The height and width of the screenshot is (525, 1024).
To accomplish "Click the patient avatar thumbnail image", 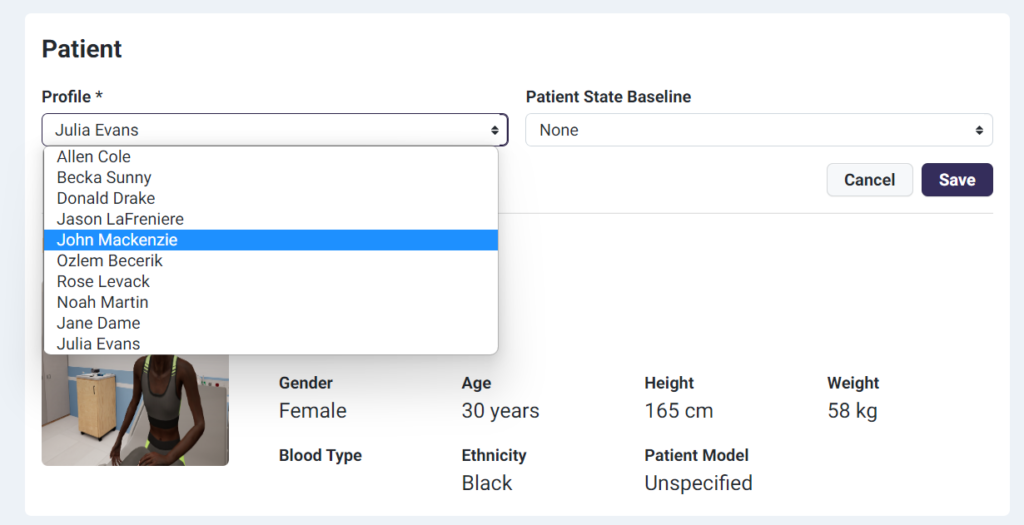I will coord(135,410).
